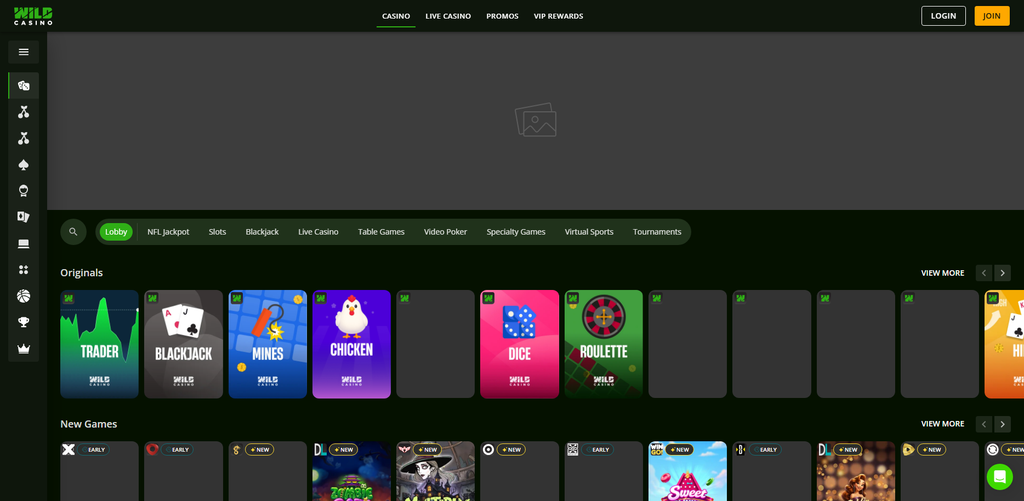Screen dimensions: 1024x501
Task: Open the live dealer sidebar icon
Action: point(24,191)
